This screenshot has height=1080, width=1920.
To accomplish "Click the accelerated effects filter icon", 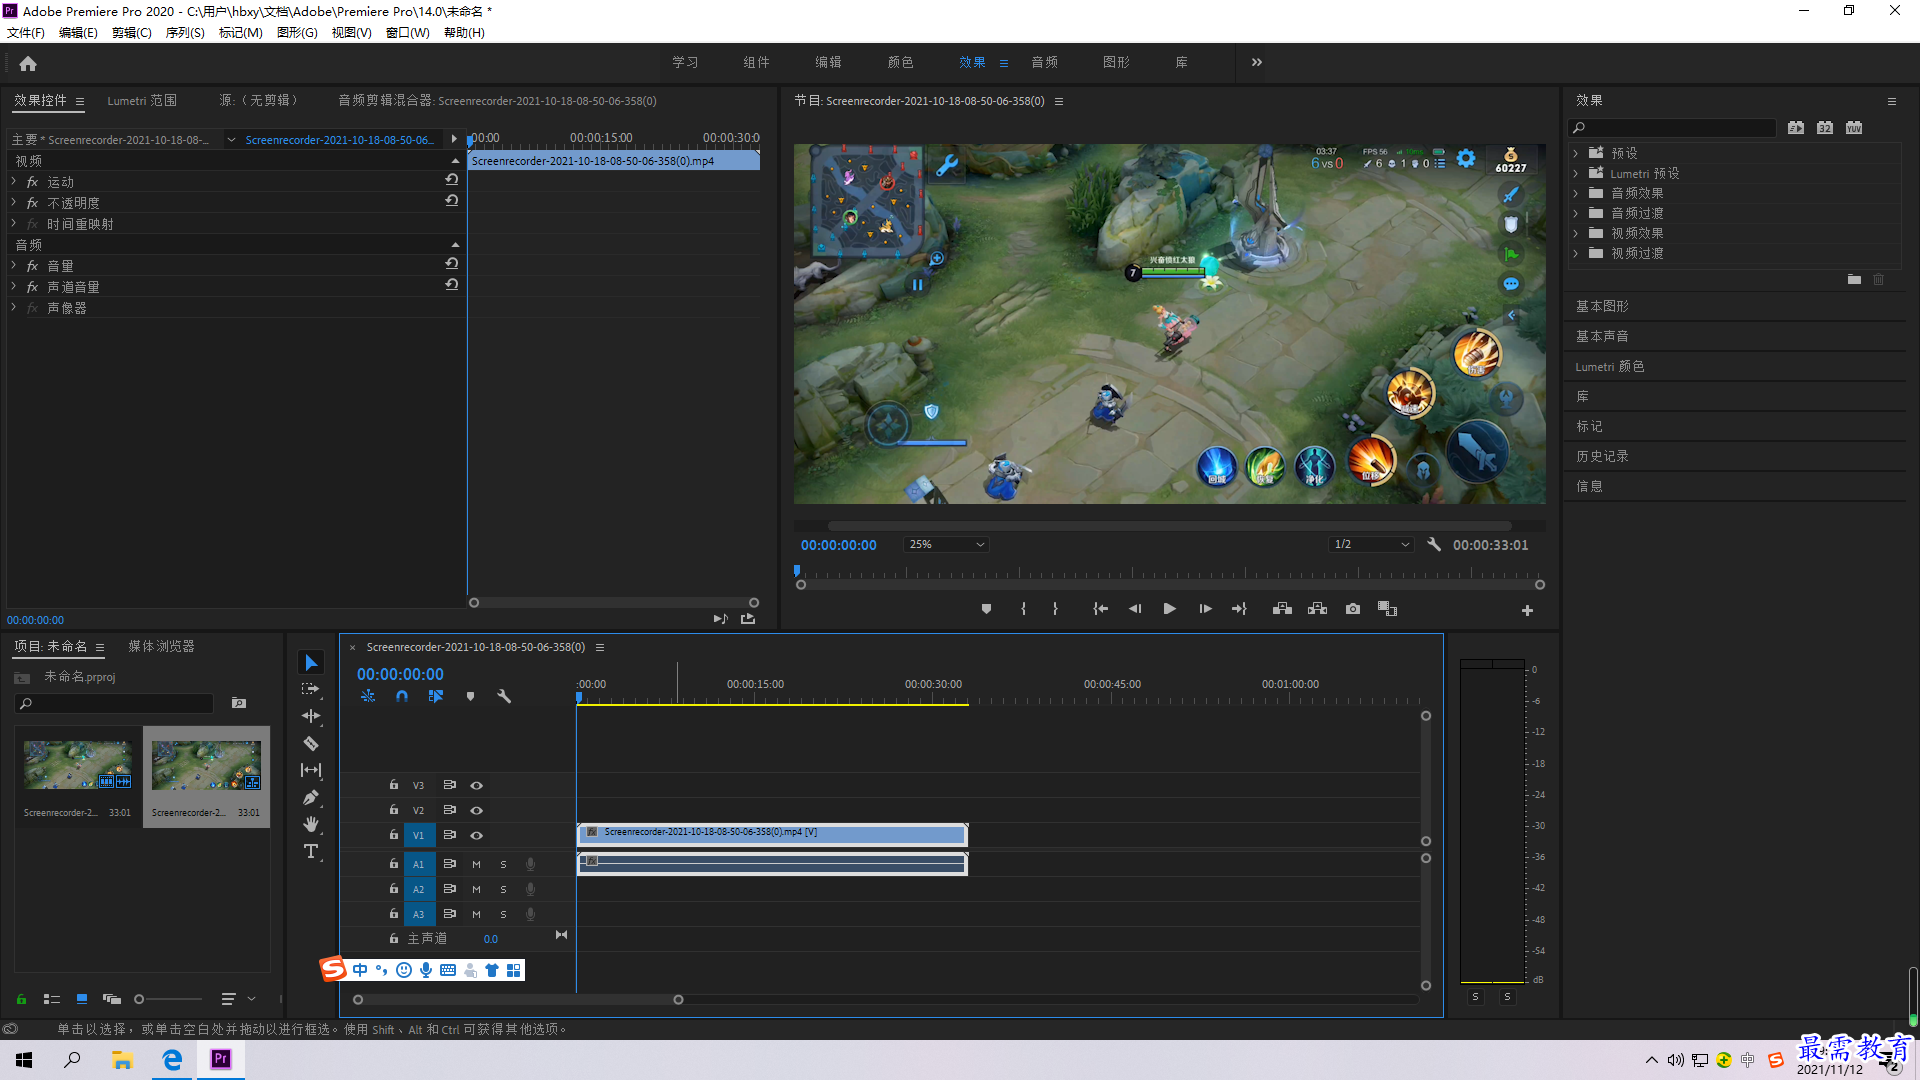I will point(1796,128).
